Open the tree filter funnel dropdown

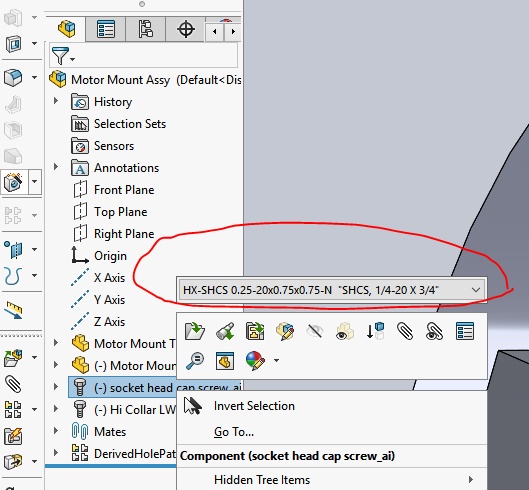point(63,56)
